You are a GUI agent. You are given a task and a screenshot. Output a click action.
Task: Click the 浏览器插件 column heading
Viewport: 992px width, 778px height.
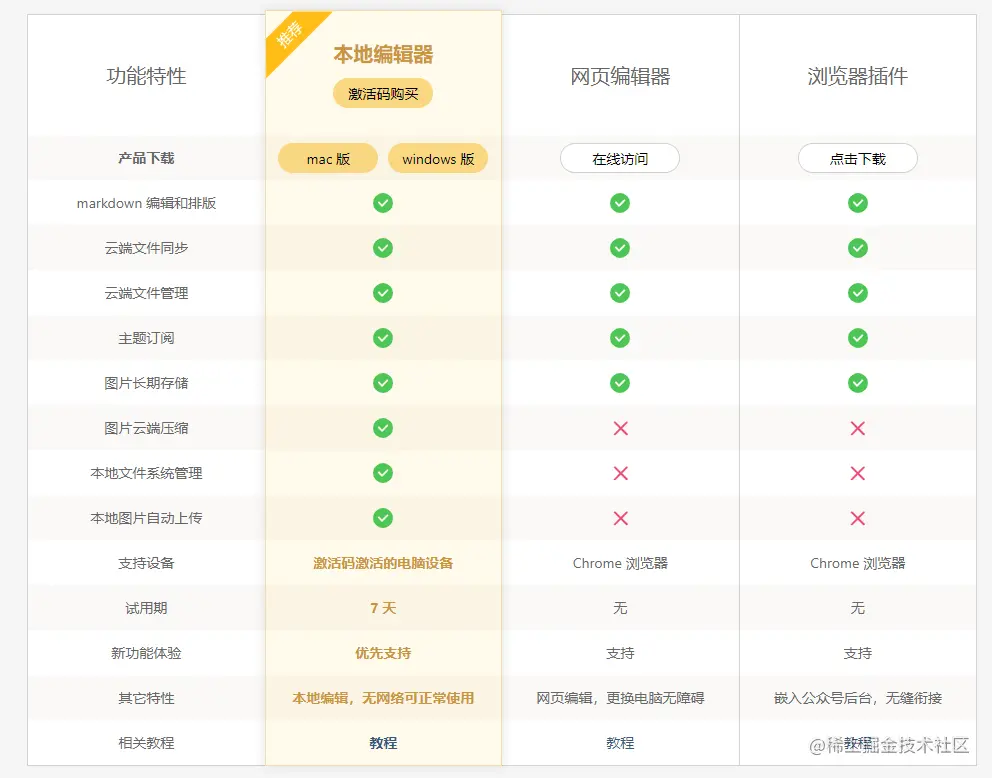point(858,77)
